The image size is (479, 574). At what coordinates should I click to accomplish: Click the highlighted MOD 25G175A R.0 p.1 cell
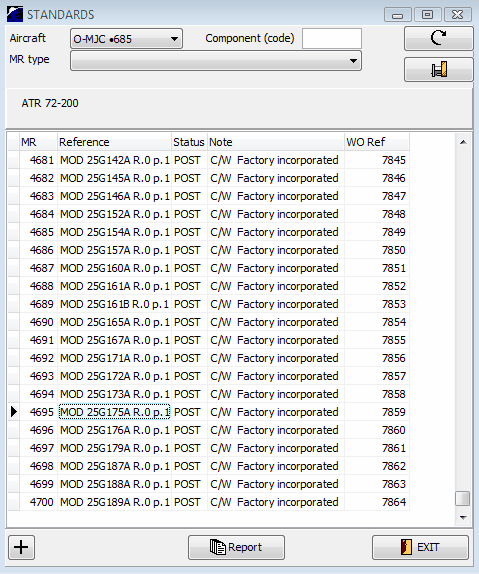click(114, 412)
